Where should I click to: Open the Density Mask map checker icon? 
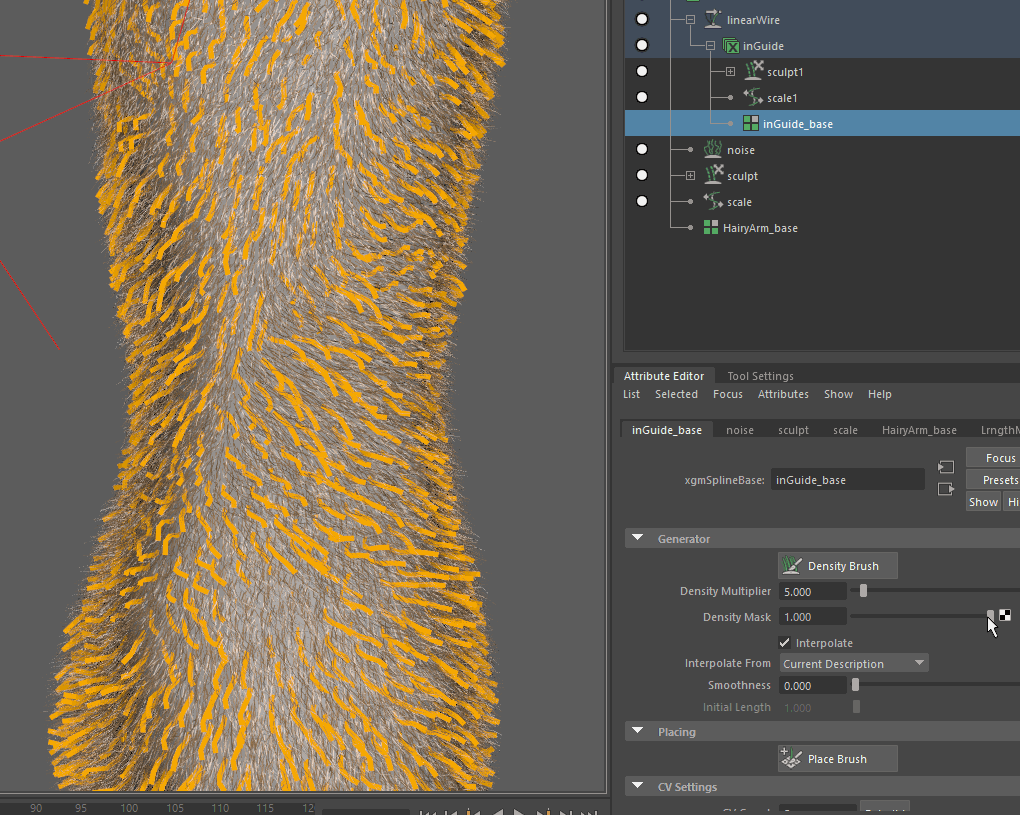pos(1003,616)
